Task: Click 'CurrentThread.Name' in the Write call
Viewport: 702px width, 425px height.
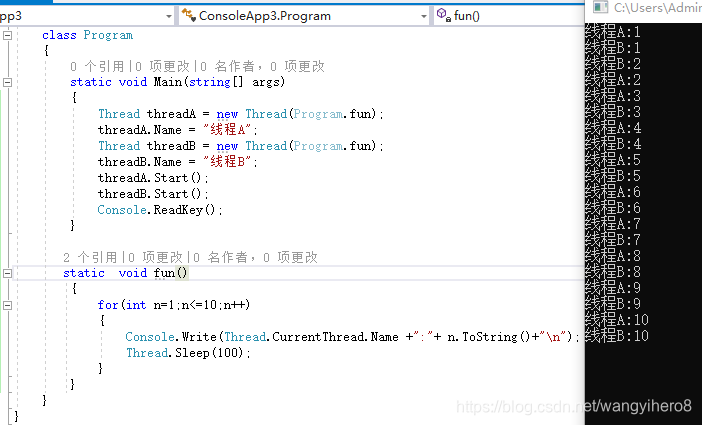Action: click(x=335, y=337)
